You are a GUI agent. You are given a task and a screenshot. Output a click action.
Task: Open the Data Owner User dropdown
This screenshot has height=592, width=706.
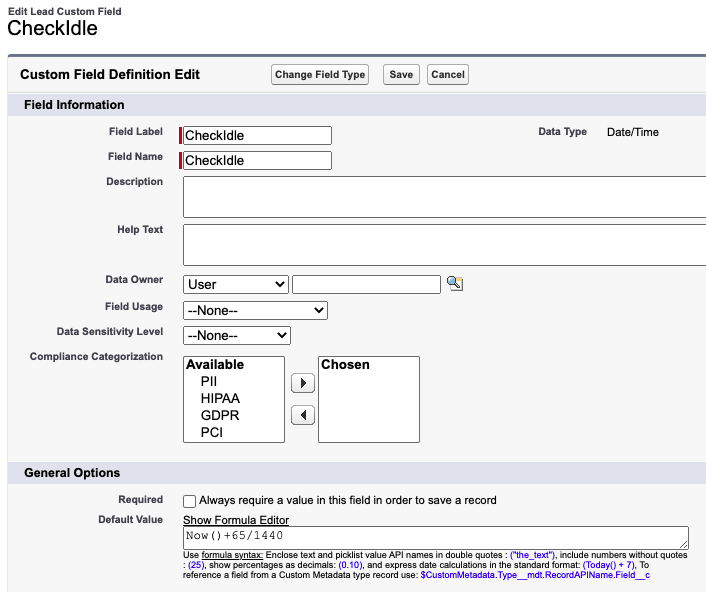235,285
